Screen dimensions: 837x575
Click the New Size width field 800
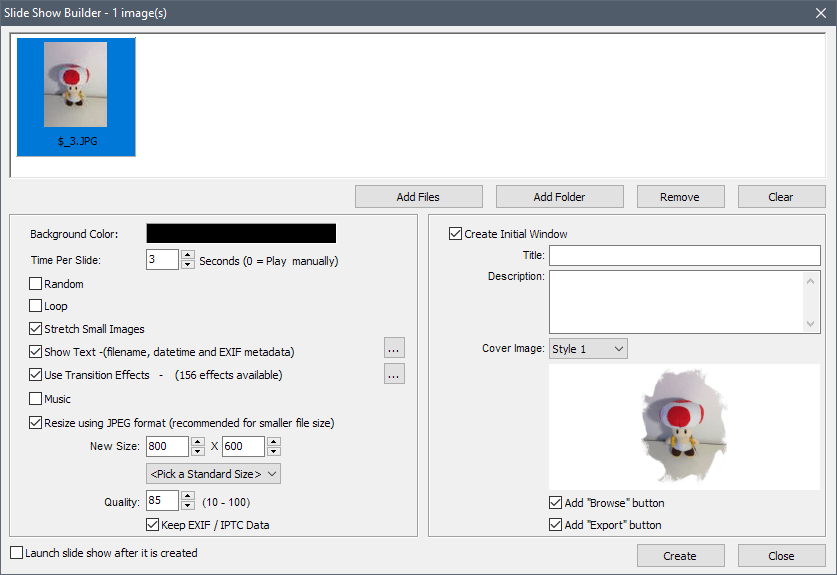tap(168, 446)
